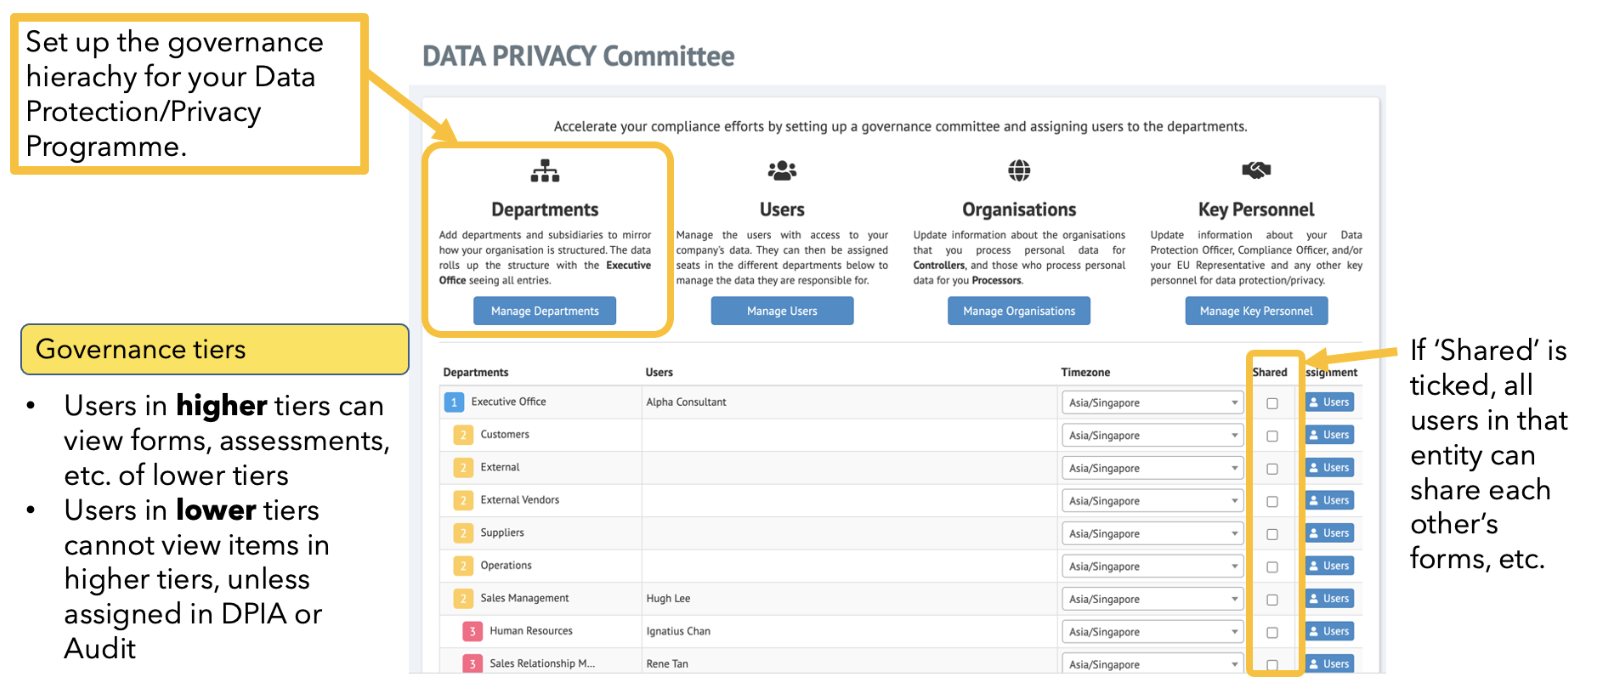Open timezone dropdown for Customers
Screen dimensions: 1612x692
(1152, 436)
